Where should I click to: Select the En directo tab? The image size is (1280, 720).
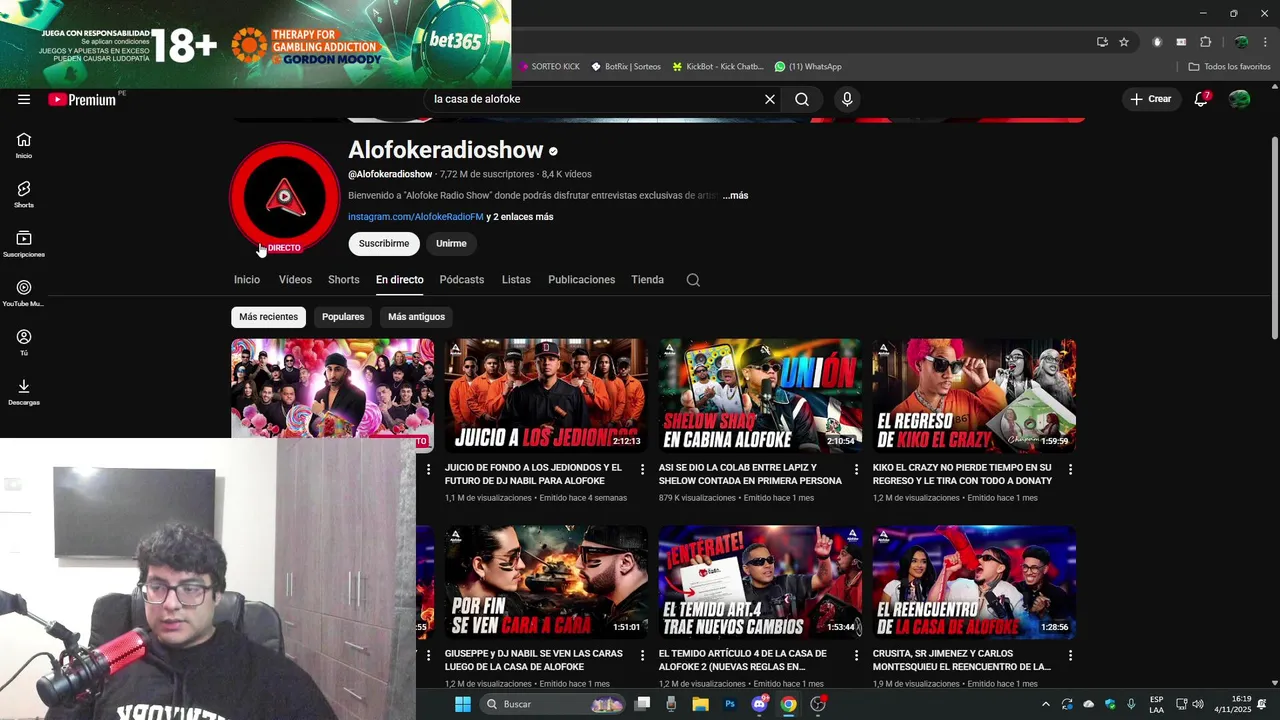click(x=400, y=280)
